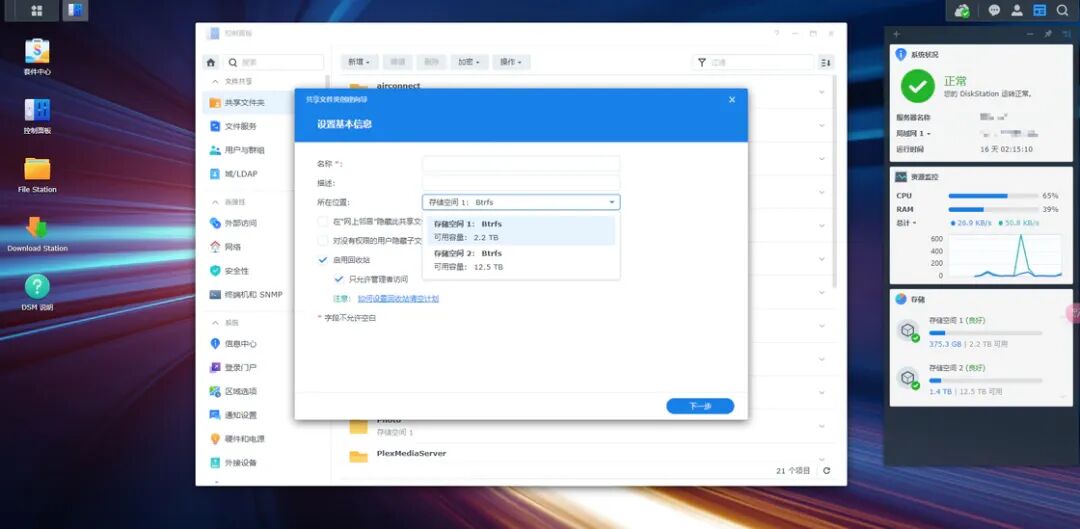Screen dimensions: 1080x529
Task: Close the shared folder creation wizard
Action: (x=732, y=100)
